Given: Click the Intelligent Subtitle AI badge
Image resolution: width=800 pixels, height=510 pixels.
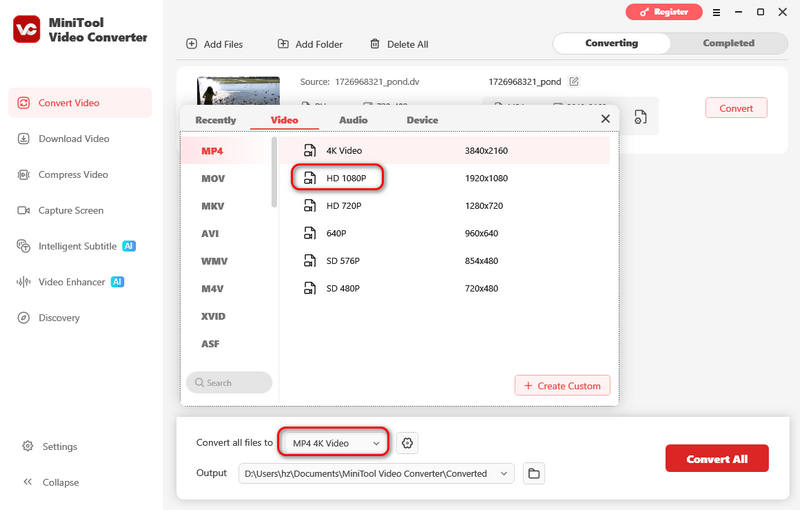Looking at the screenshot, I should (x=129, y=246).
